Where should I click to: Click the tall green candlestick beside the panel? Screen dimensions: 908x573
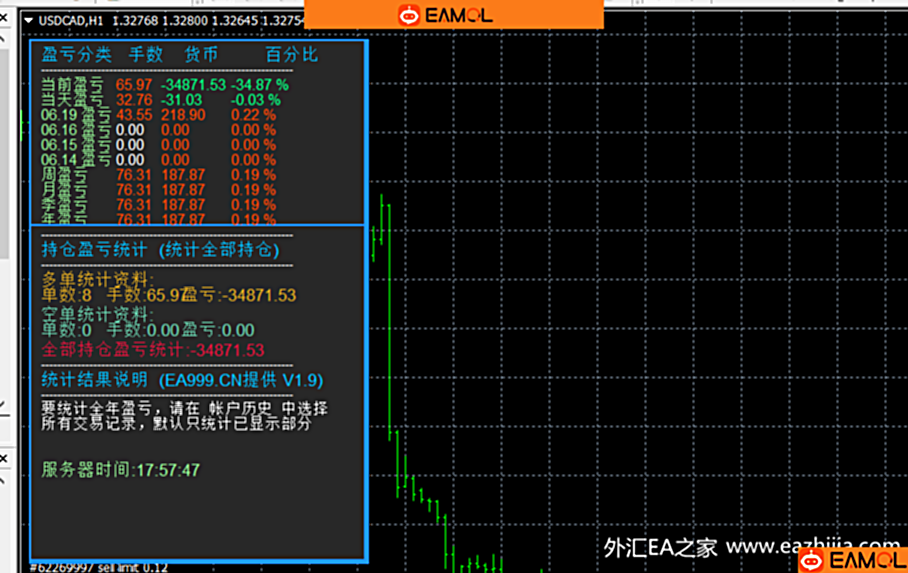click(383, 230)
